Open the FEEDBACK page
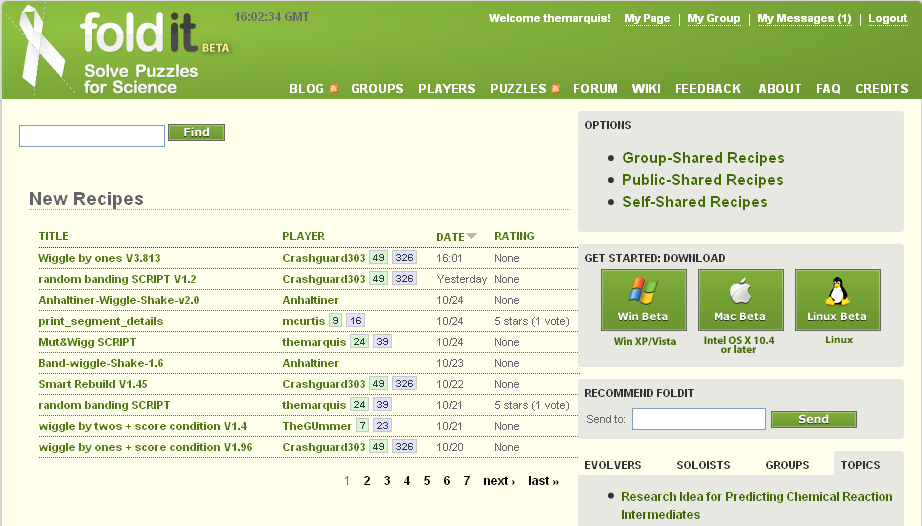The width and height of the screenshot is (922, 526). pos(708,89)
